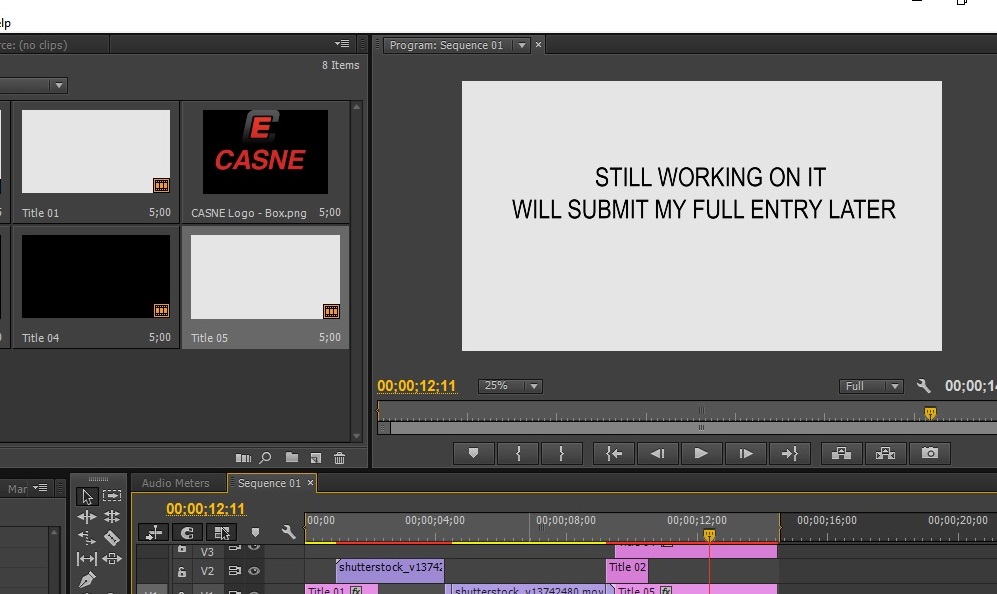Click Program monitor timecode 00;00;12;11
The width and height of the screenshot is (997, 594).
(x=416, y=386)
